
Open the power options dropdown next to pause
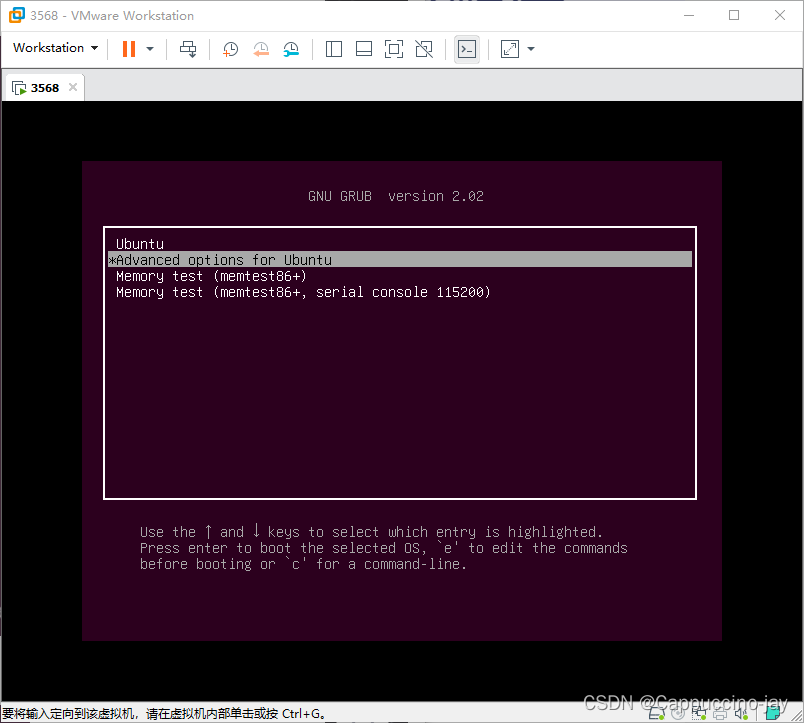[150, 49]
